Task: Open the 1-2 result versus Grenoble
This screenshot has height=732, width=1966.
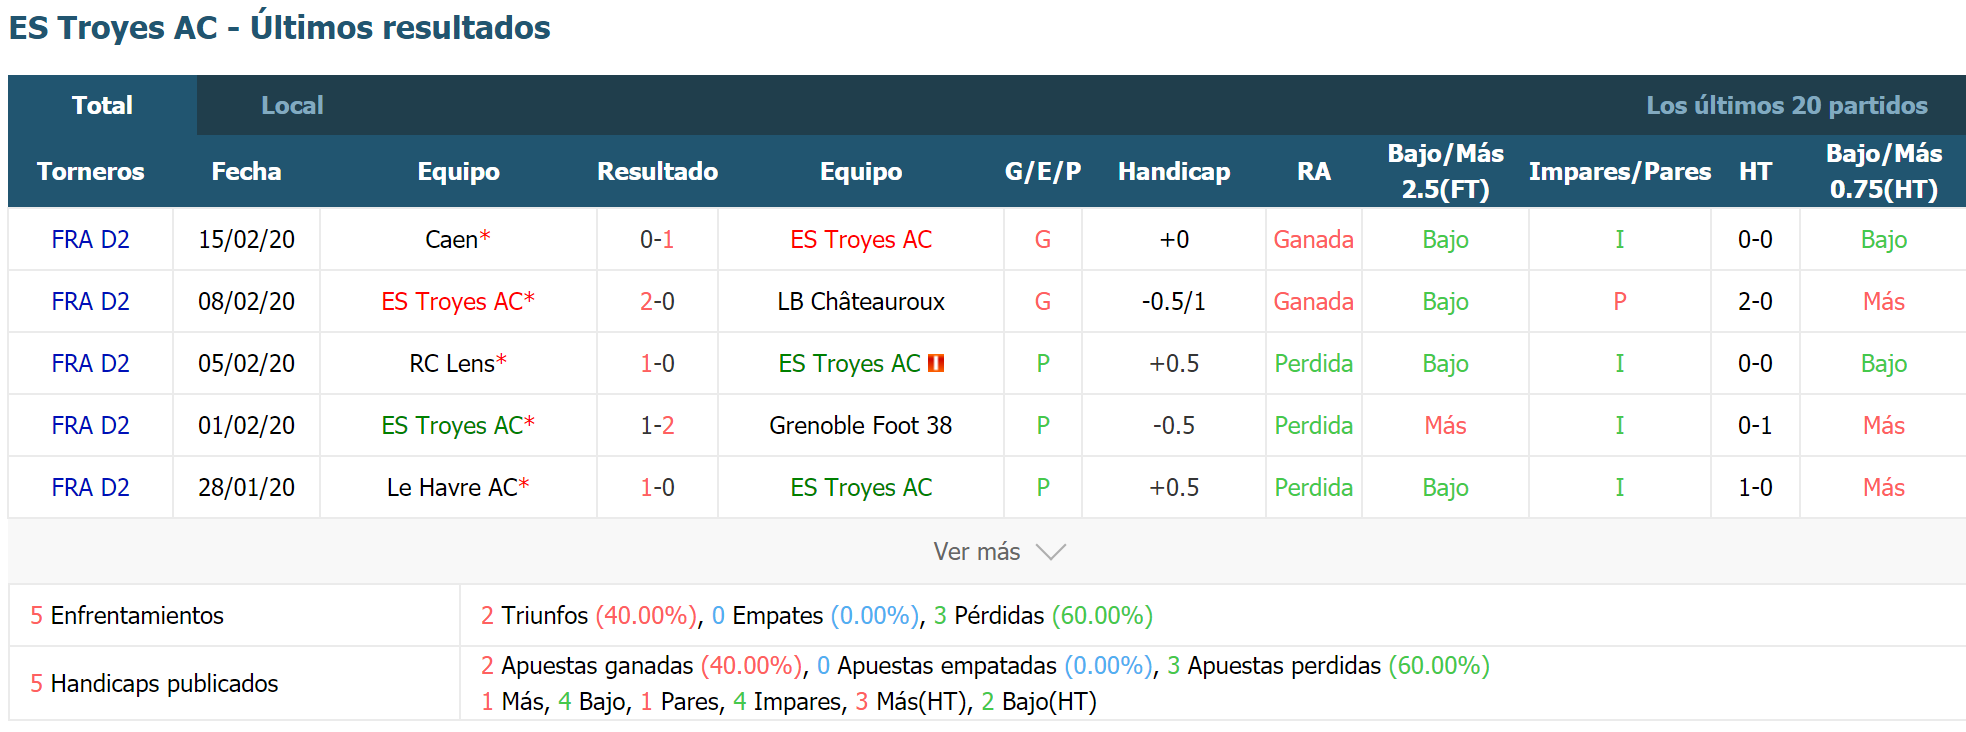Action: tap(657, 425)
